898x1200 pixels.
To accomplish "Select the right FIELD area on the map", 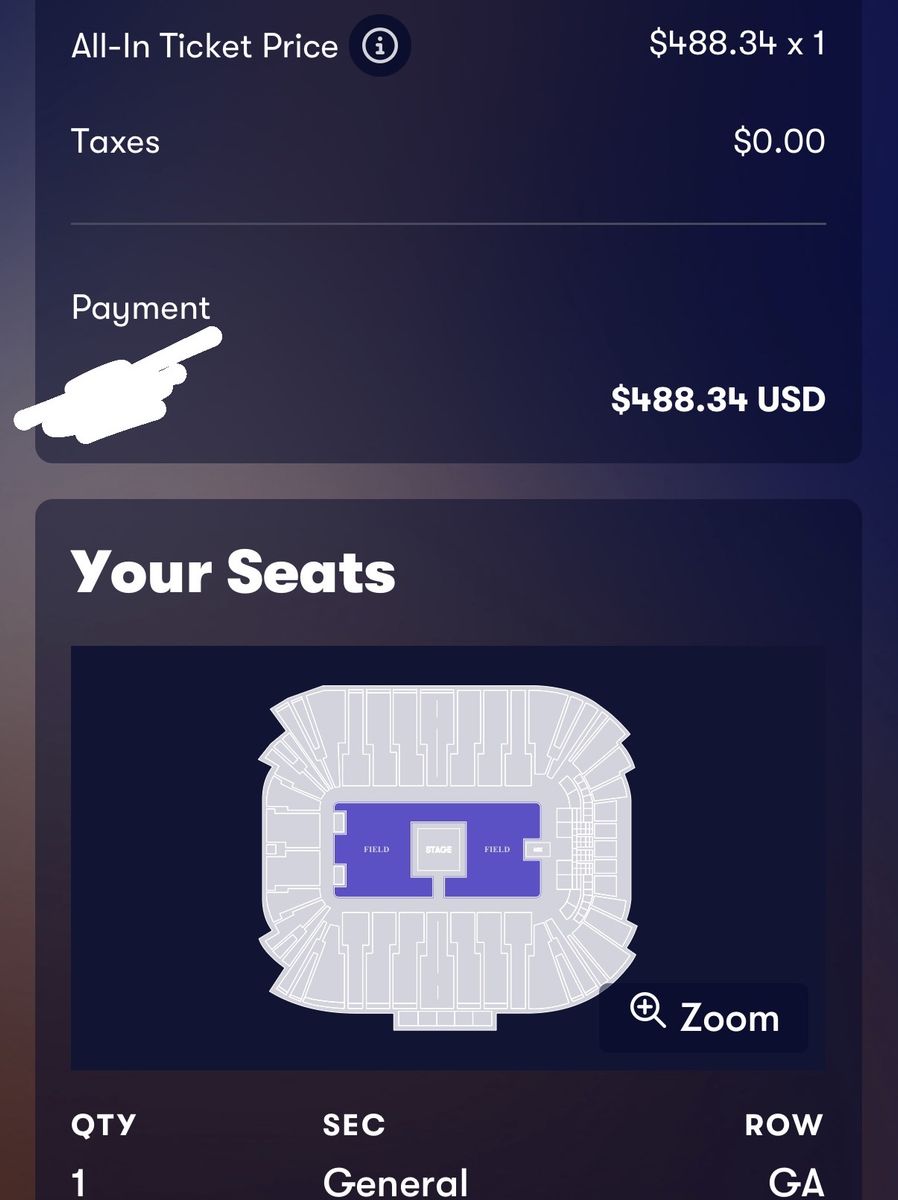I will click(x=497, y=849).
